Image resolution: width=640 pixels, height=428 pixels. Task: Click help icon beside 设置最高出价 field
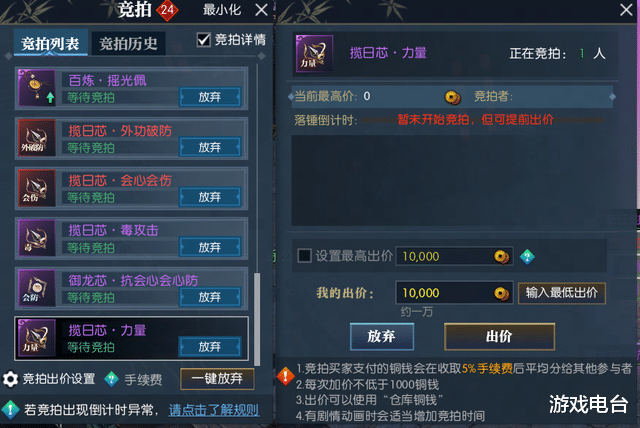(527, 257)
